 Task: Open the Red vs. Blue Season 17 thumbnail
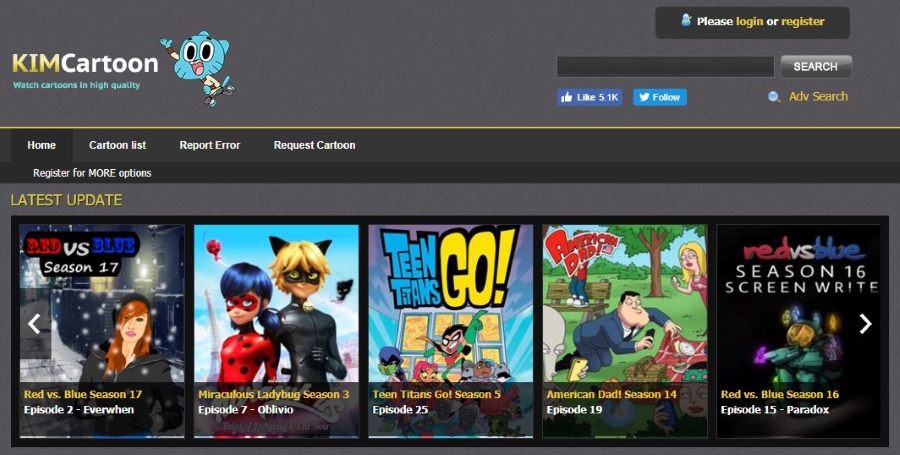102,331
